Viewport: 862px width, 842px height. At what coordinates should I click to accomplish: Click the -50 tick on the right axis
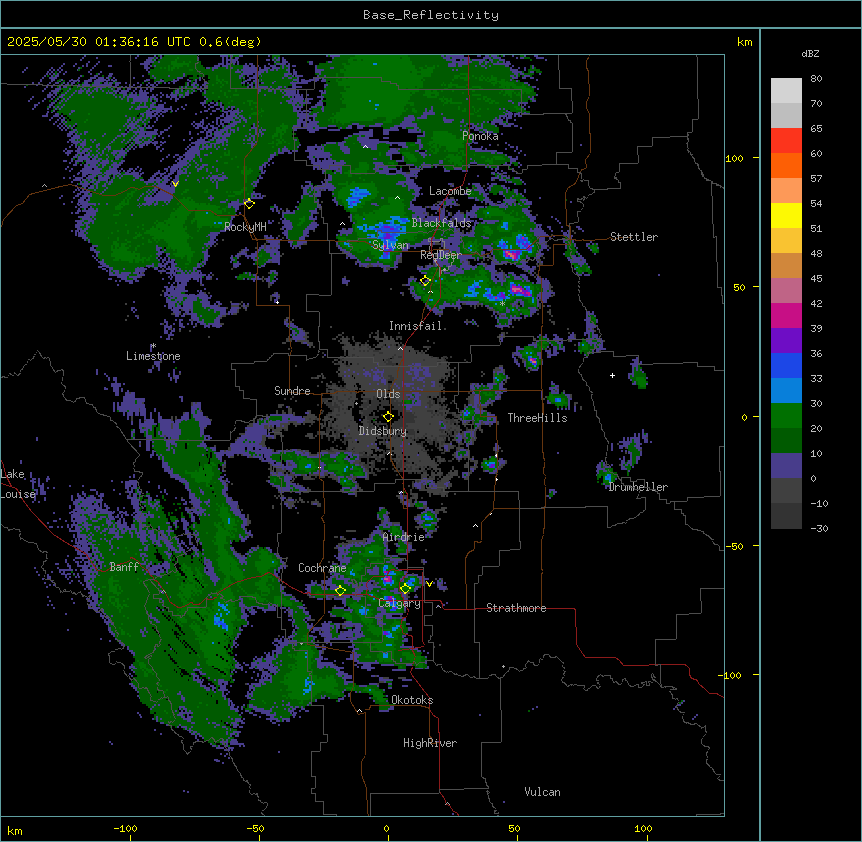[x=734, y=546]
